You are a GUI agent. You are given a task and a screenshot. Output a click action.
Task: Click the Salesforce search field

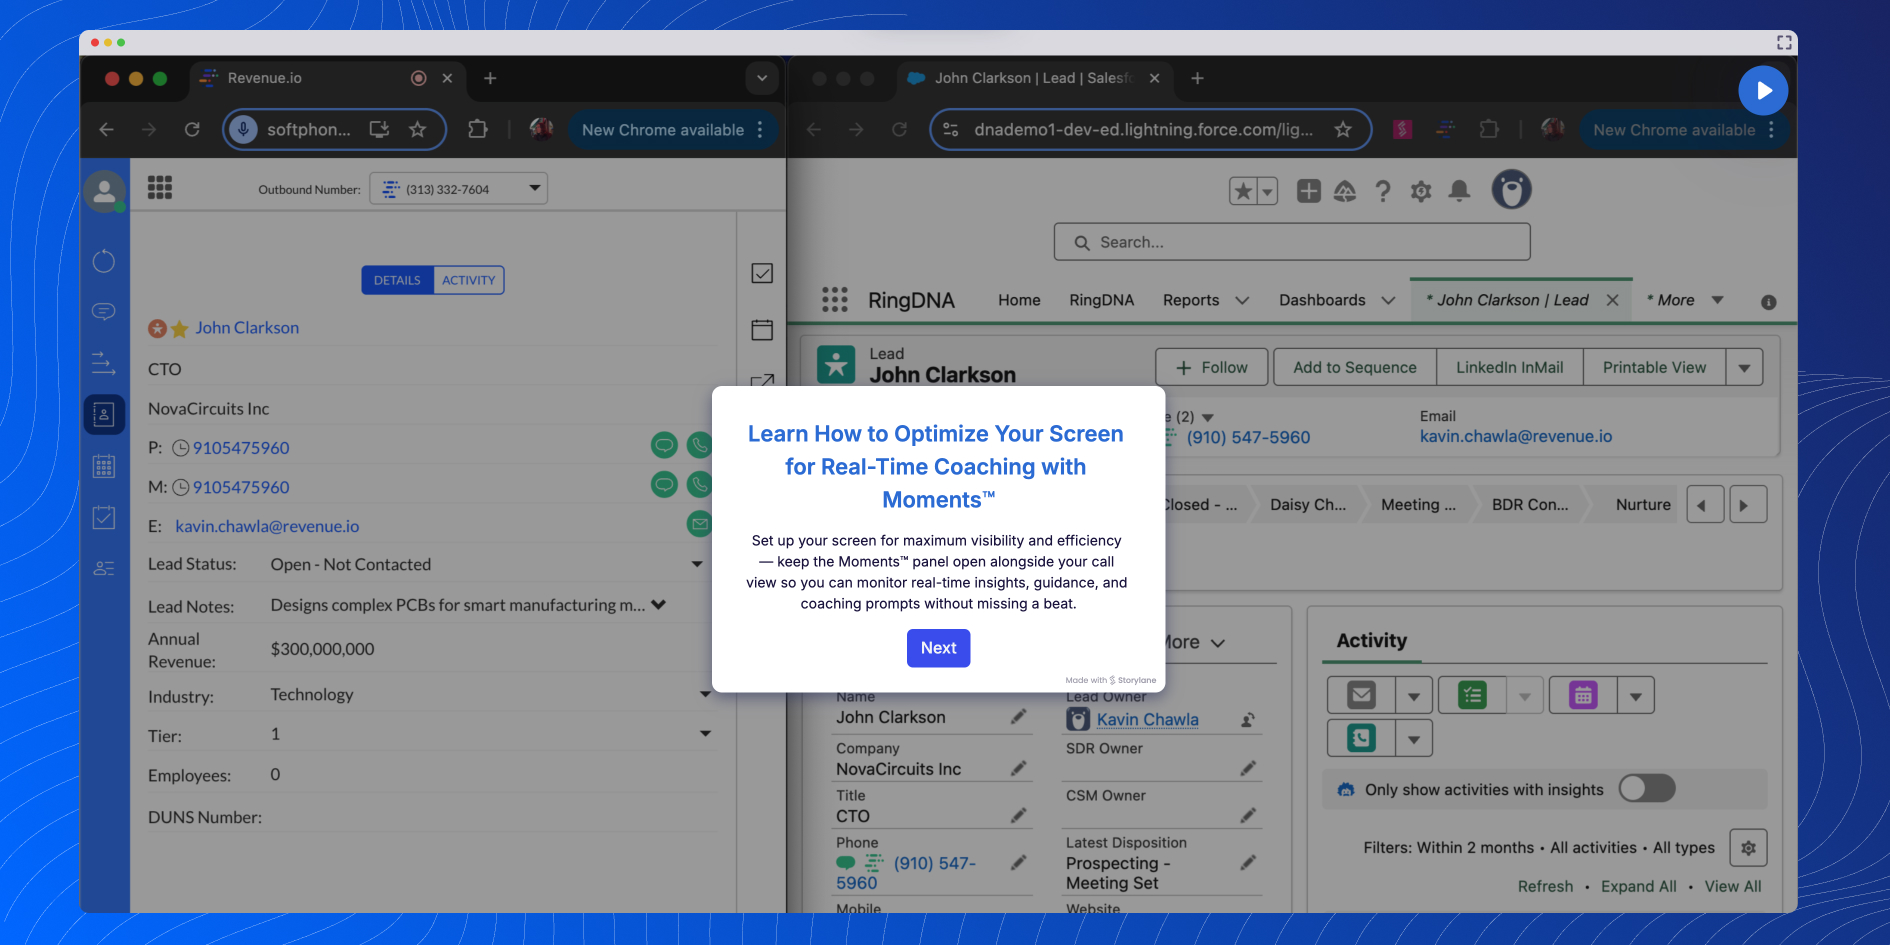(1290, 242)
